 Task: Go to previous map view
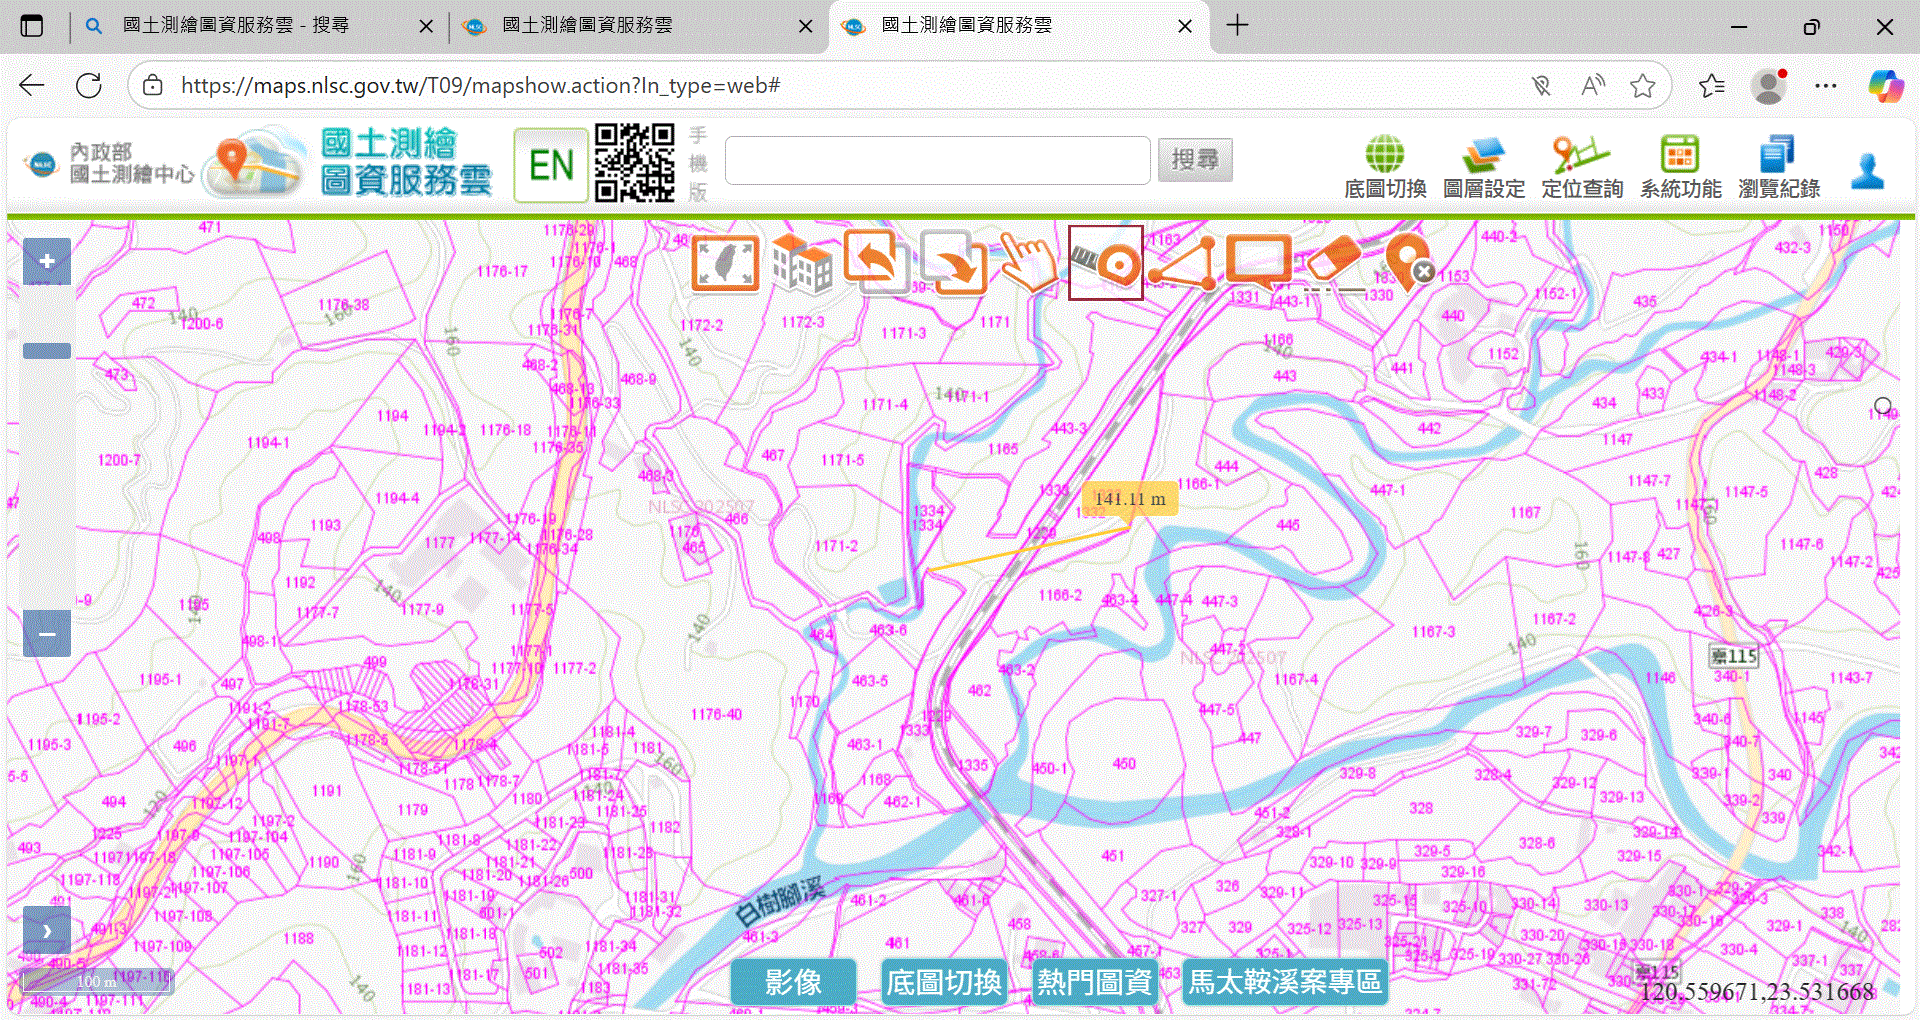876,263
